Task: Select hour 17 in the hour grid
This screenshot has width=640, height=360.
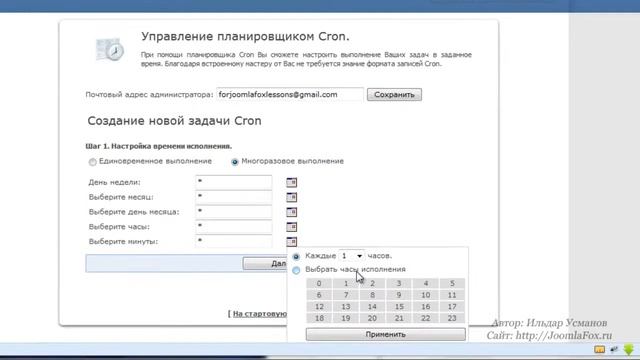Action: 452,307
